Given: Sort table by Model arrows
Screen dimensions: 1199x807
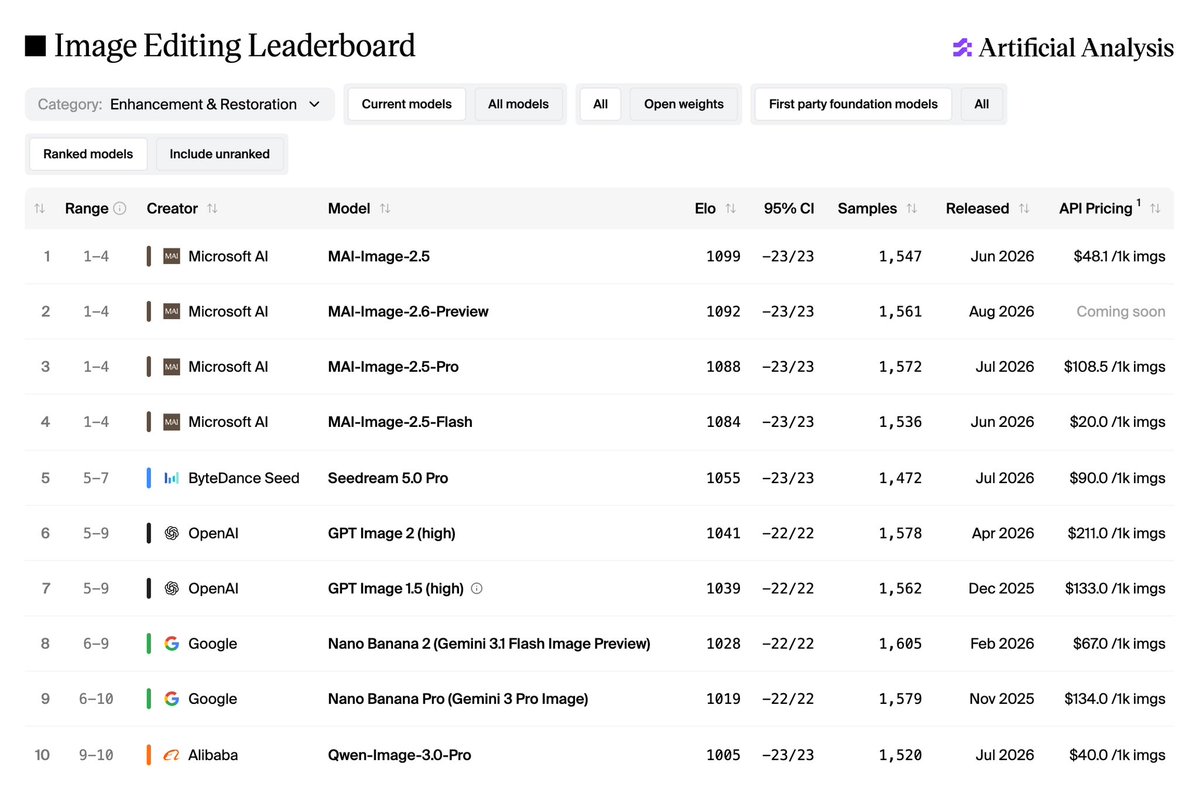Looking at the screenshot, I should (385, 208).
